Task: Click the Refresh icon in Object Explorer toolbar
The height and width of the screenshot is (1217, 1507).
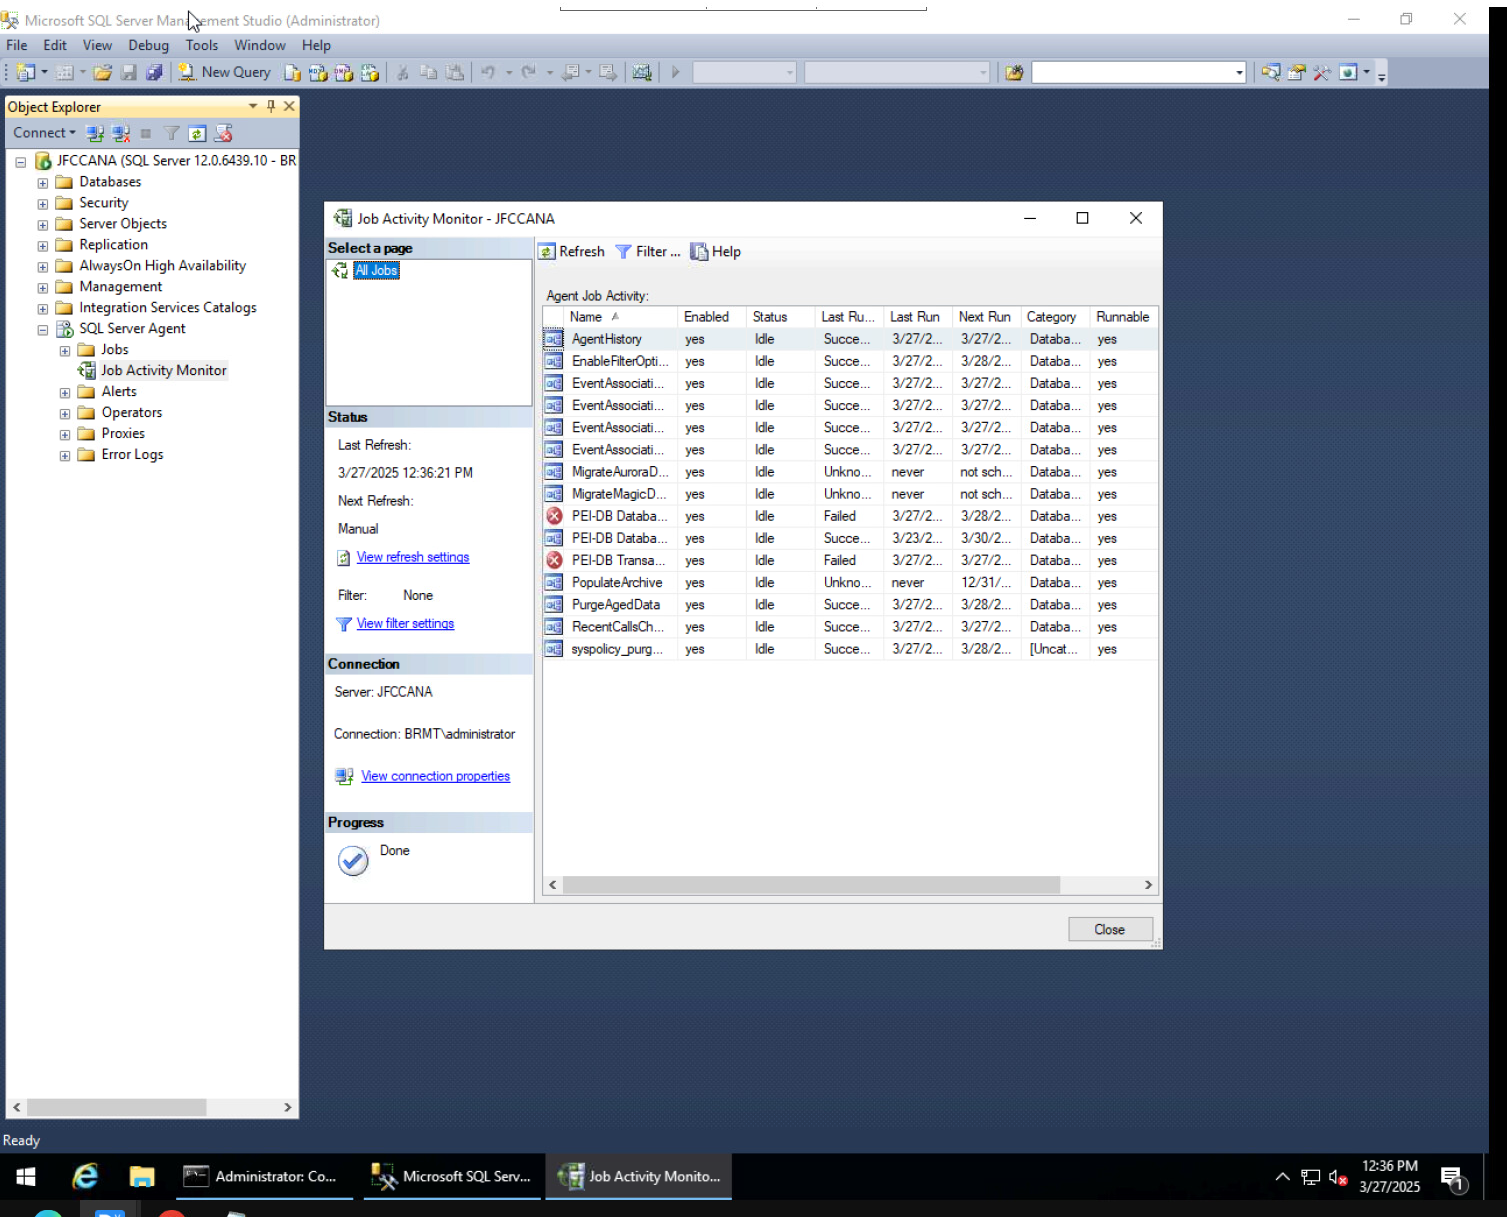Action: tap(197, 133)
